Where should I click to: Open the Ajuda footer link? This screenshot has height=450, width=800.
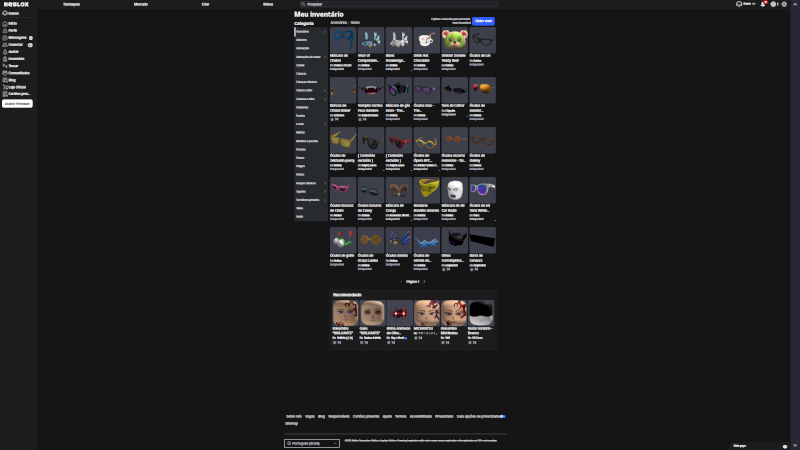pos(387,416)
